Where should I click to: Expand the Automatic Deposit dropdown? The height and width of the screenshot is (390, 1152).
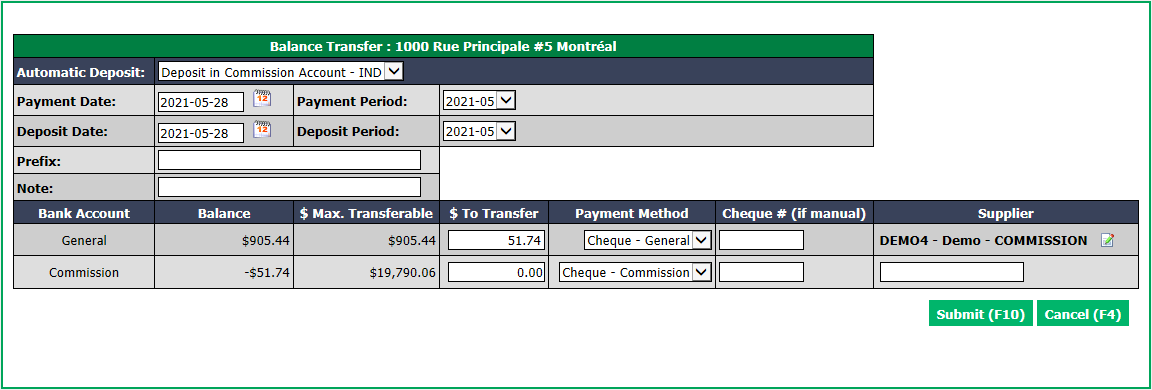281,72
